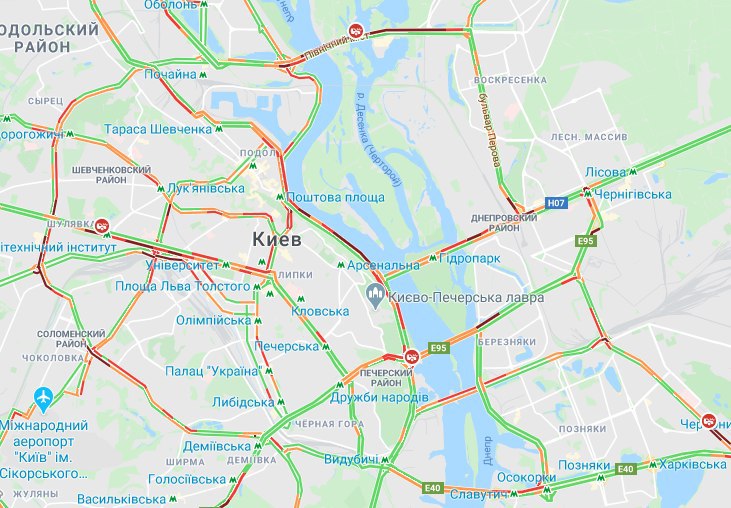Open the Дружби народів station label
Image resolution: width=731 pixels, height=508 pixels.
[379, 398]
